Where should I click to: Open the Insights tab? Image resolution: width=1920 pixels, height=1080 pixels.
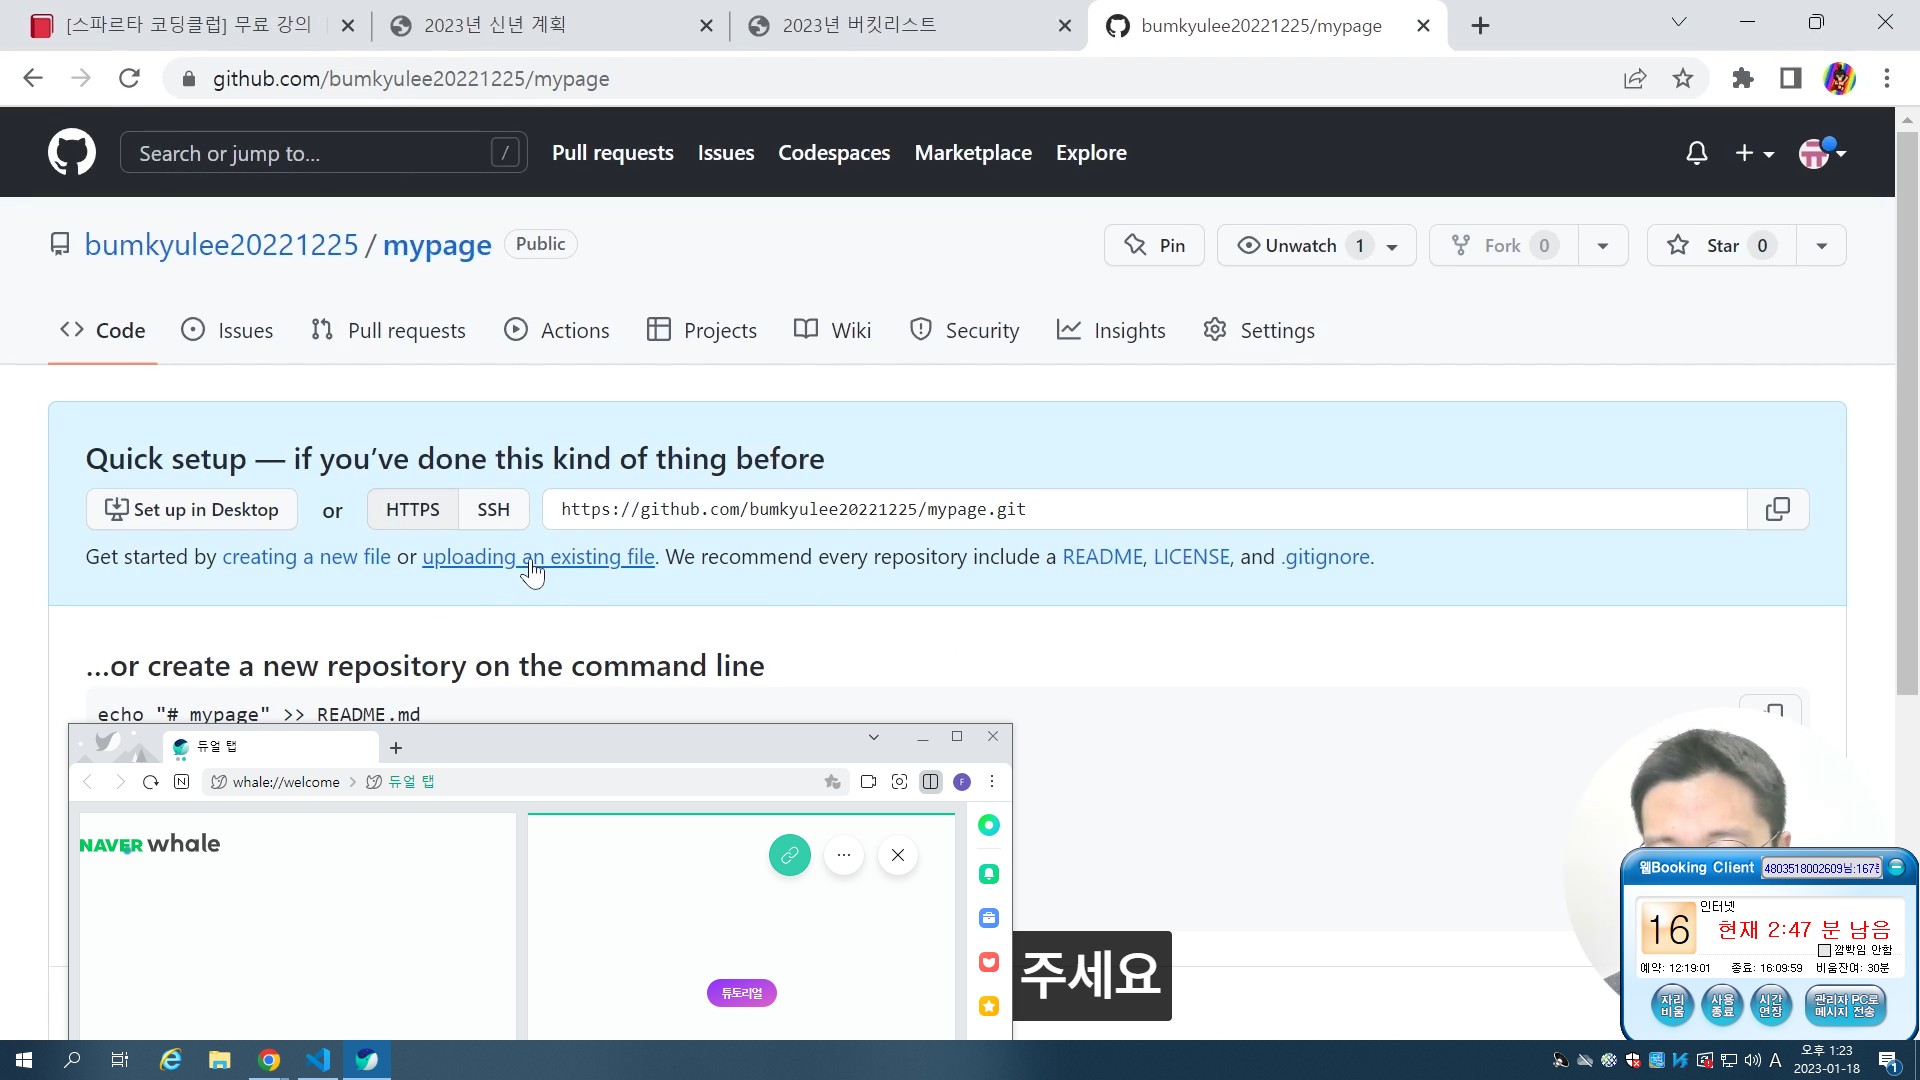pyautogui.click(x=1111, y=330)
